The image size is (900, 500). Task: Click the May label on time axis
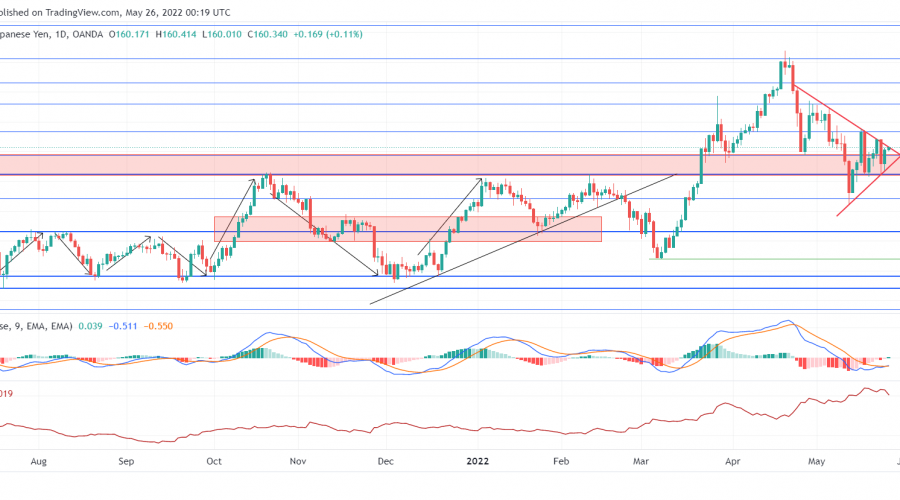816,462
